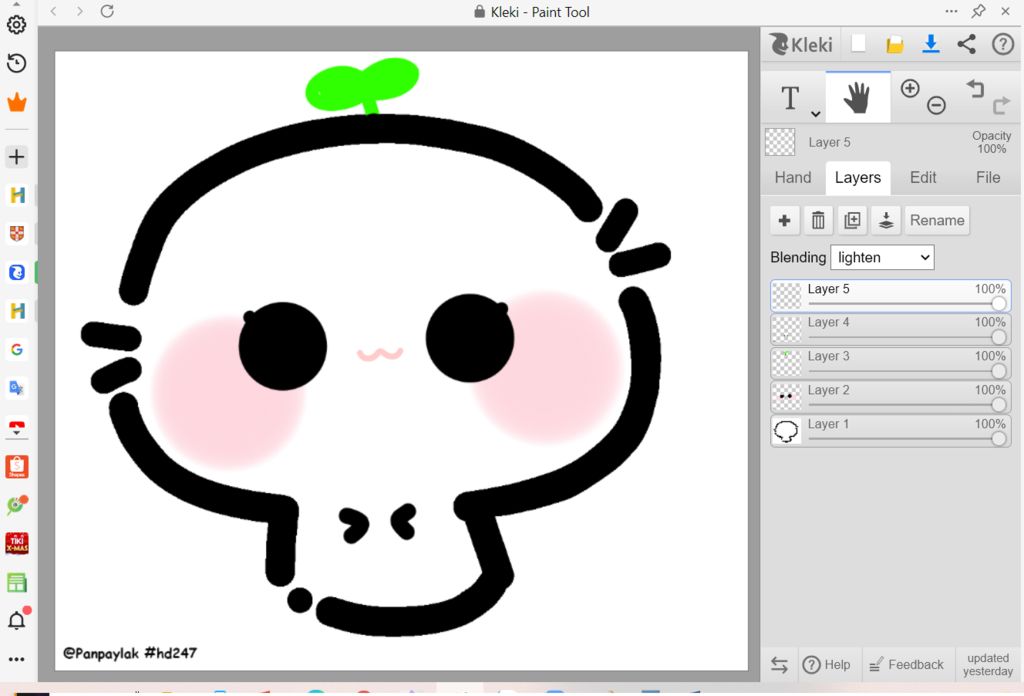The height and width of the screenshot is (696, 1024).
Task: Select Layer 2 in the layer list
Action: tap(891, 397)
